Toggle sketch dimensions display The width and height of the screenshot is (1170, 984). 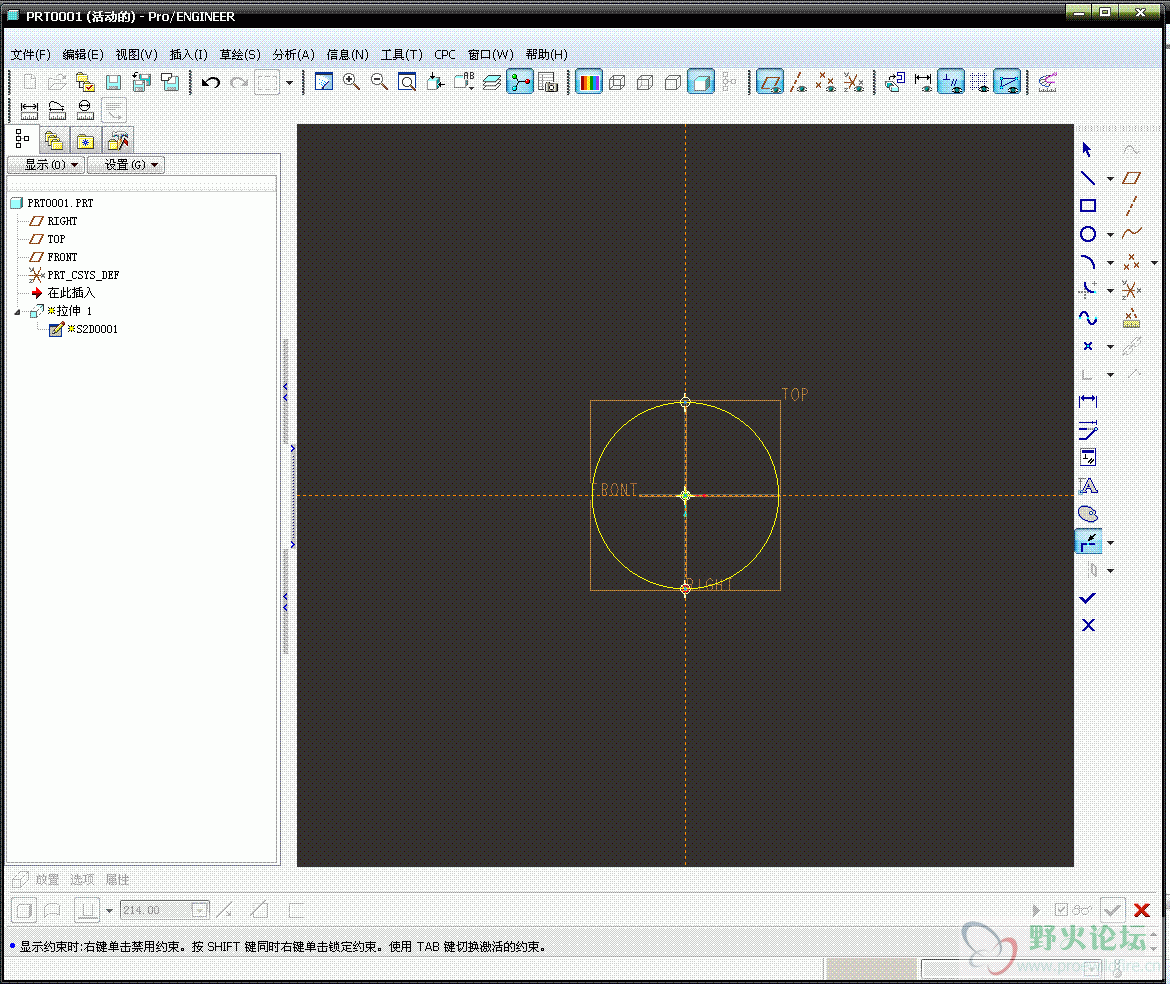(x=923, y=82)
